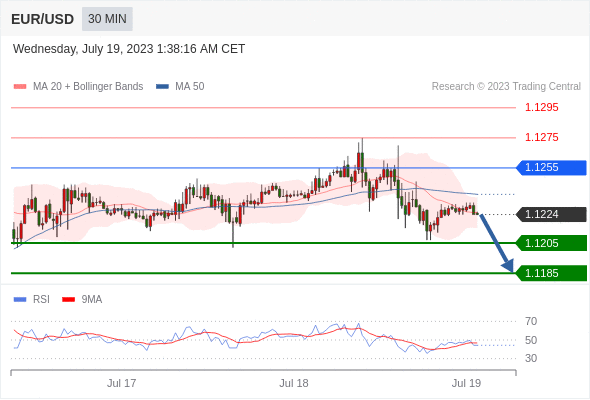Image resolution: width=590 pixels, height=400 pixels.
Task: Select the 1.1295 resistance price label
Action: tap(541, 108)
